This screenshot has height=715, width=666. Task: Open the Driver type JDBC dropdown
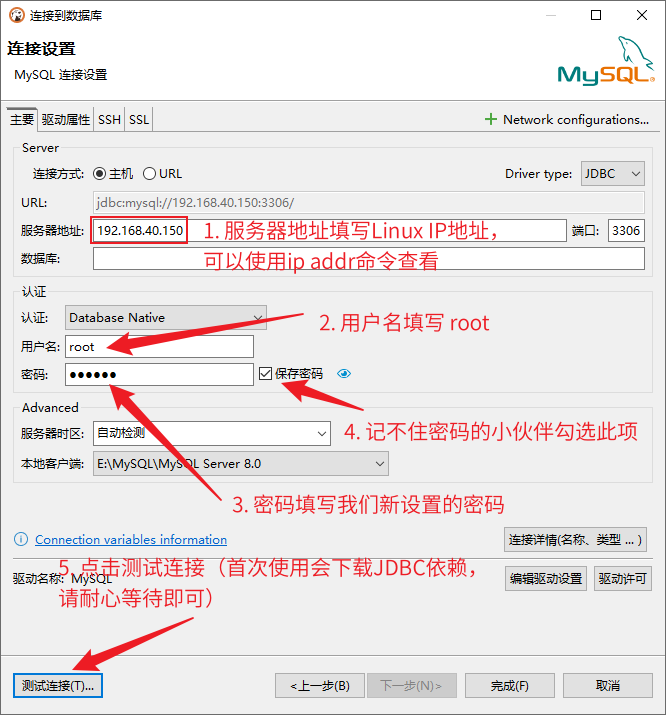pos(612,173)
